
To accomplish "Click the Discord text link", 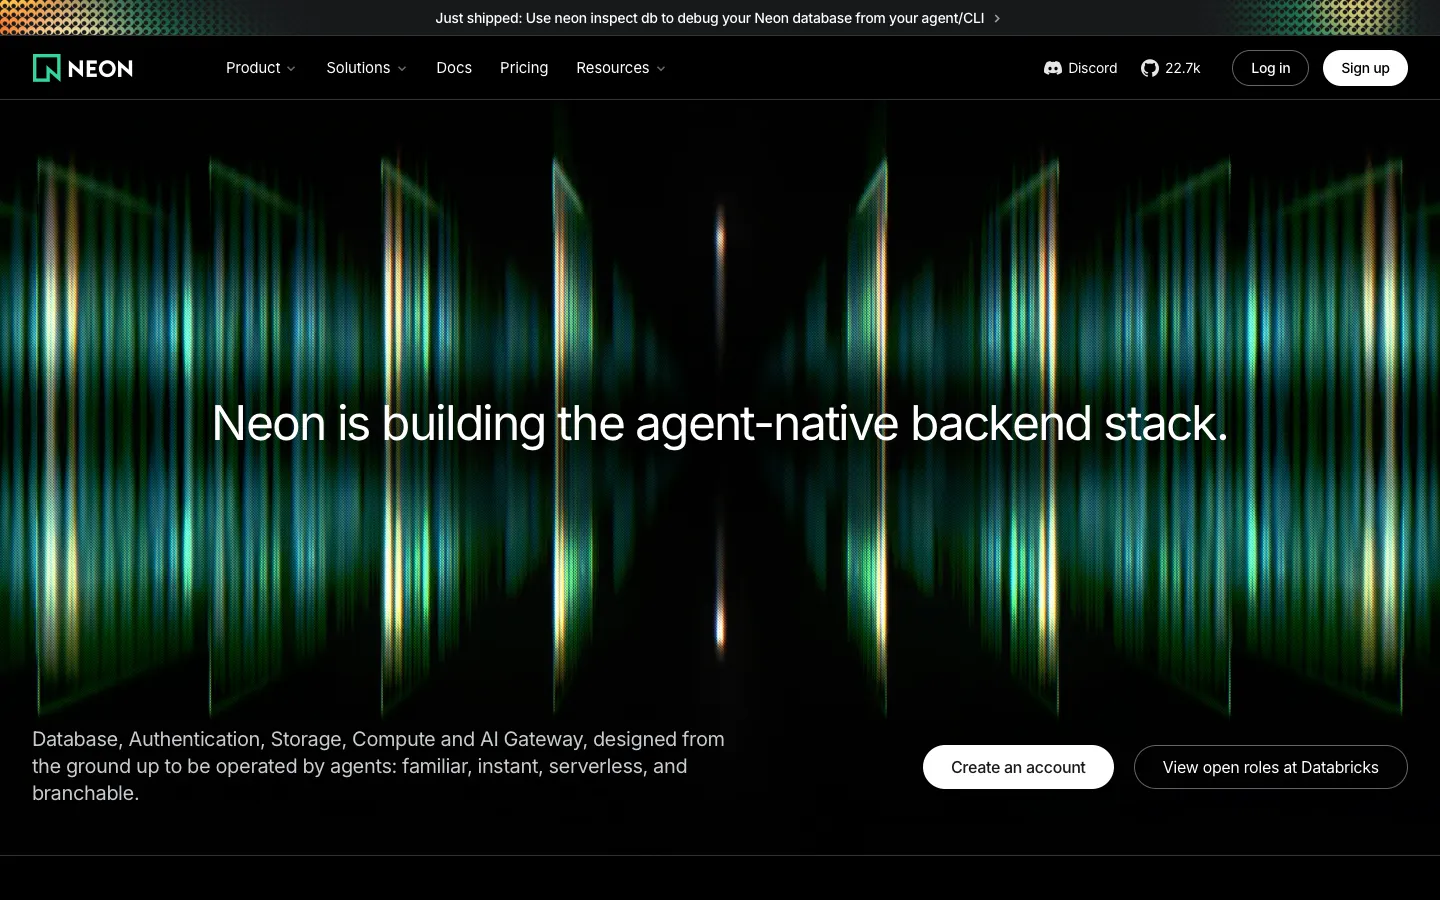I will coord(1092,68).
